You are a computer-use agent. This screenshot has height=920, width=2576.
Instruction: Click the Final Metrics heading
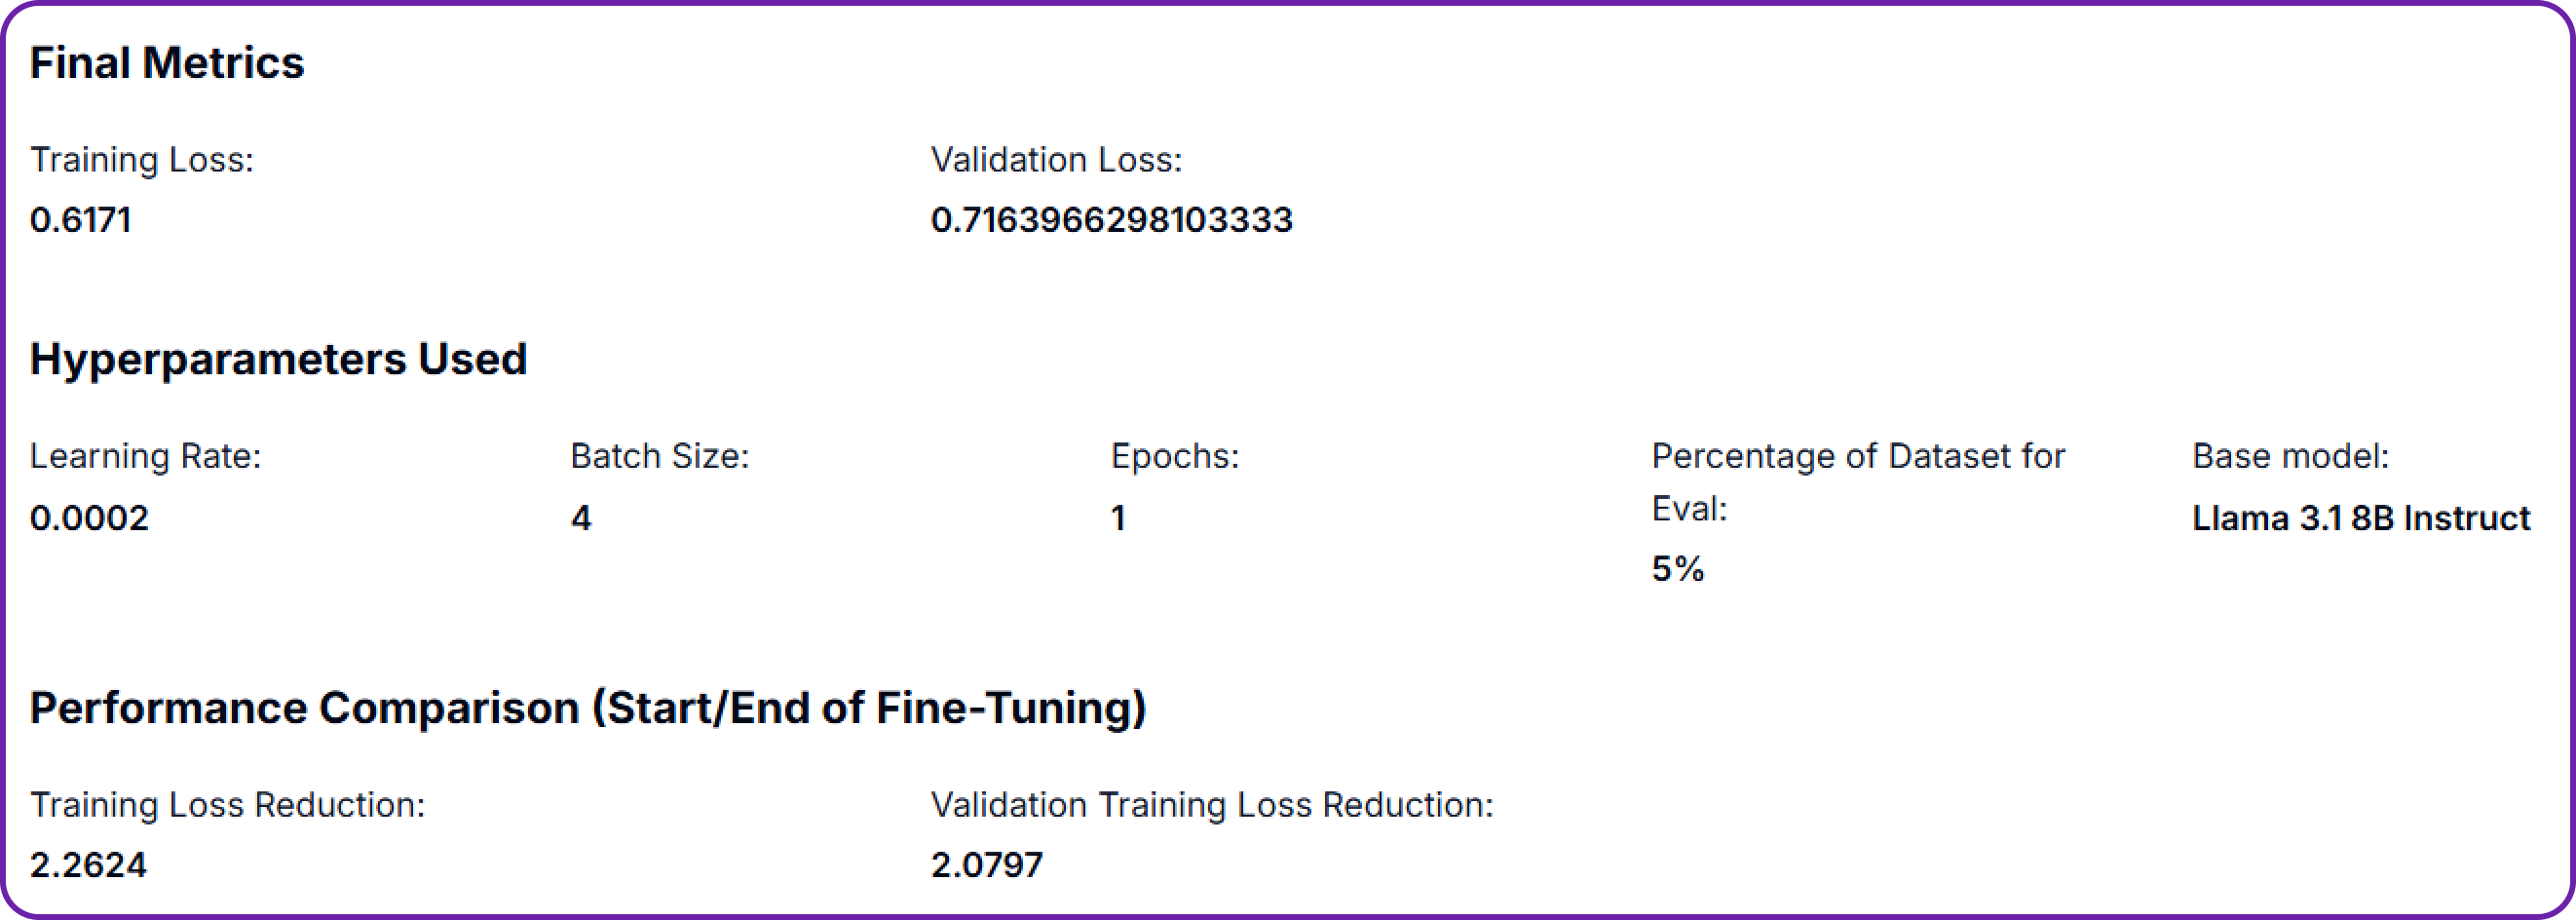click(x=167, y=63)
